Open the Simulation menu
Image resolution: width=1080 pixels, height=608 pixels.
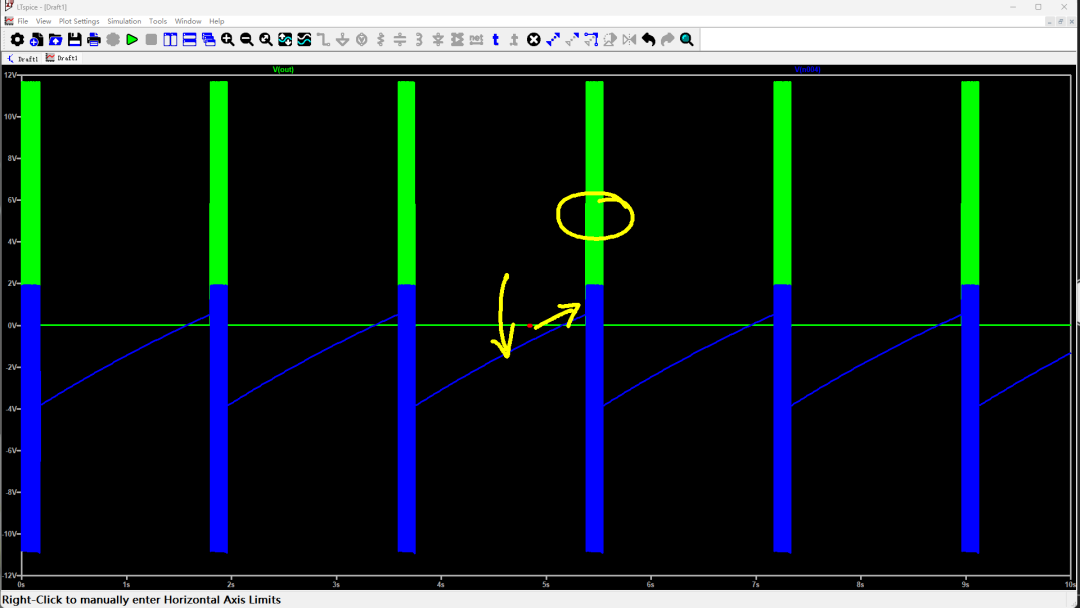(124, 21)
